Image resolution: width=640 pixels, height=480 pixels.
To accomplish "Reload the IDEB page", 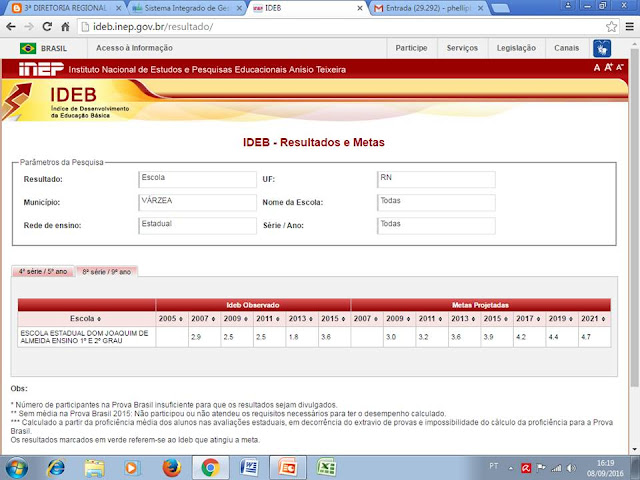I will (x=47, y=27).
